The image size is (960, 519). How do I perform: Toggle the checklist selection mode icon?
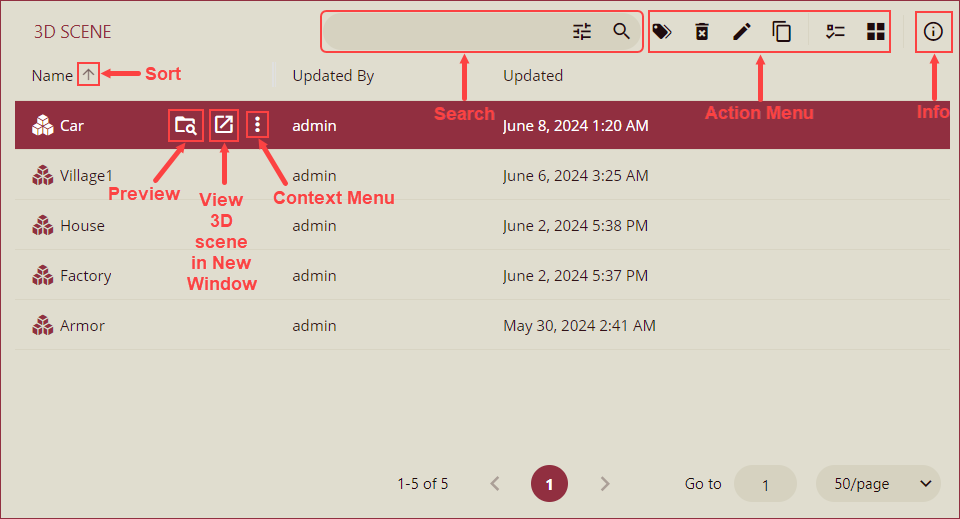(x=835, y=32)
